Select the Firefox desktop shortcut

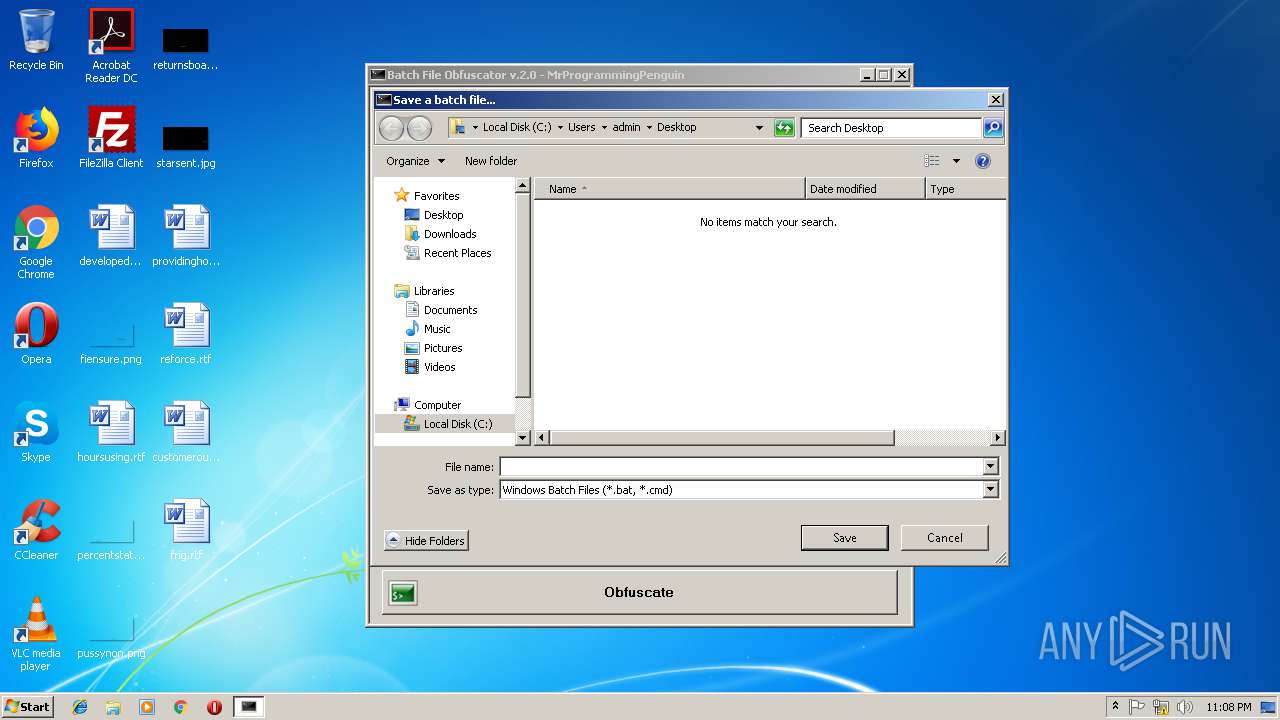(36, 138)
